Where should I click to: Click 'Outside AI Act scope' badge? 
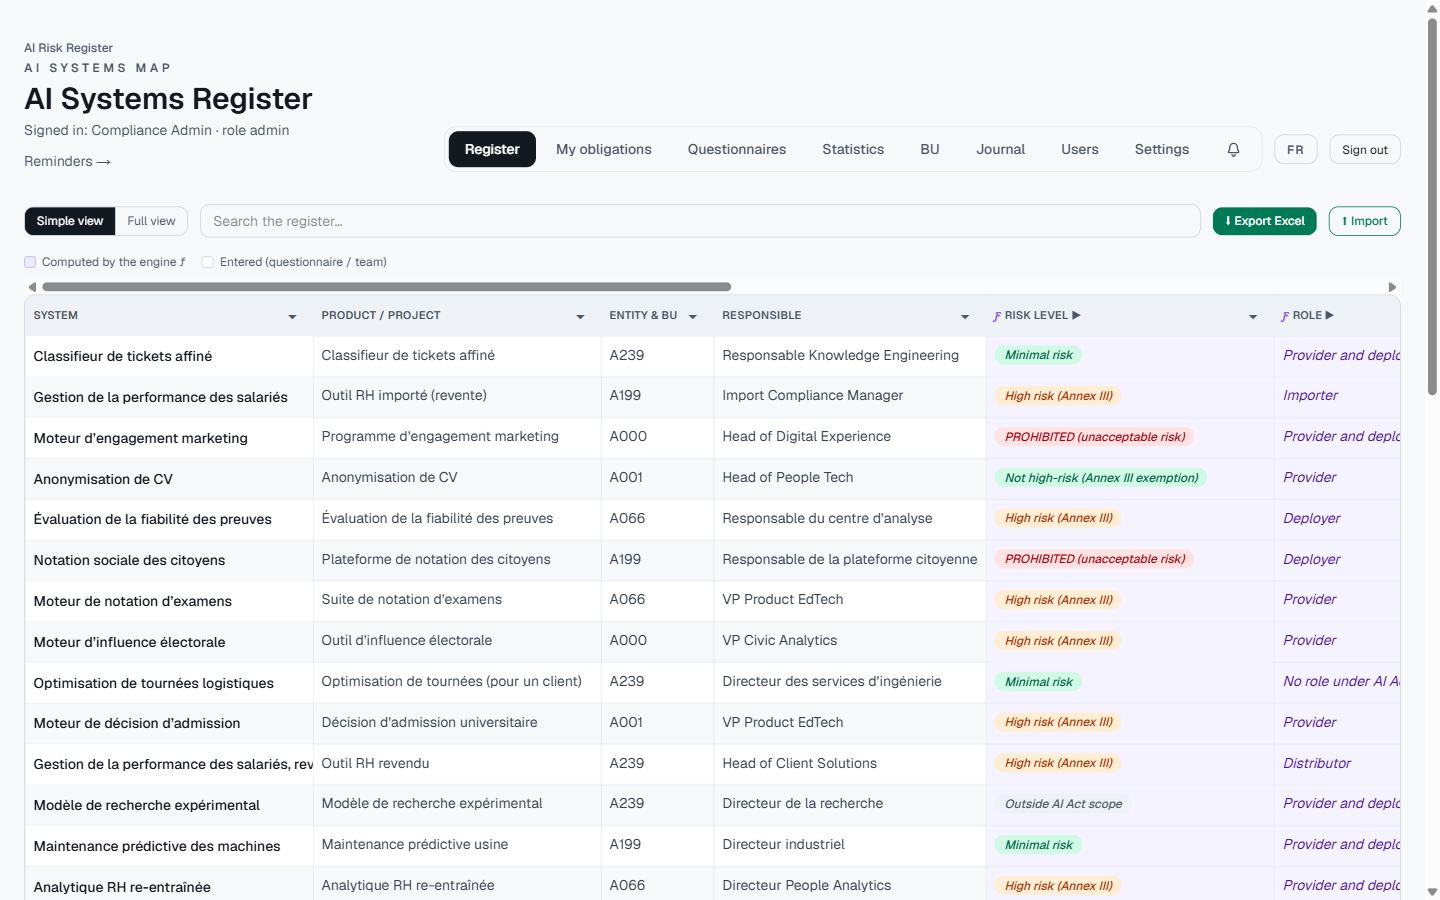pos(1063,804)
